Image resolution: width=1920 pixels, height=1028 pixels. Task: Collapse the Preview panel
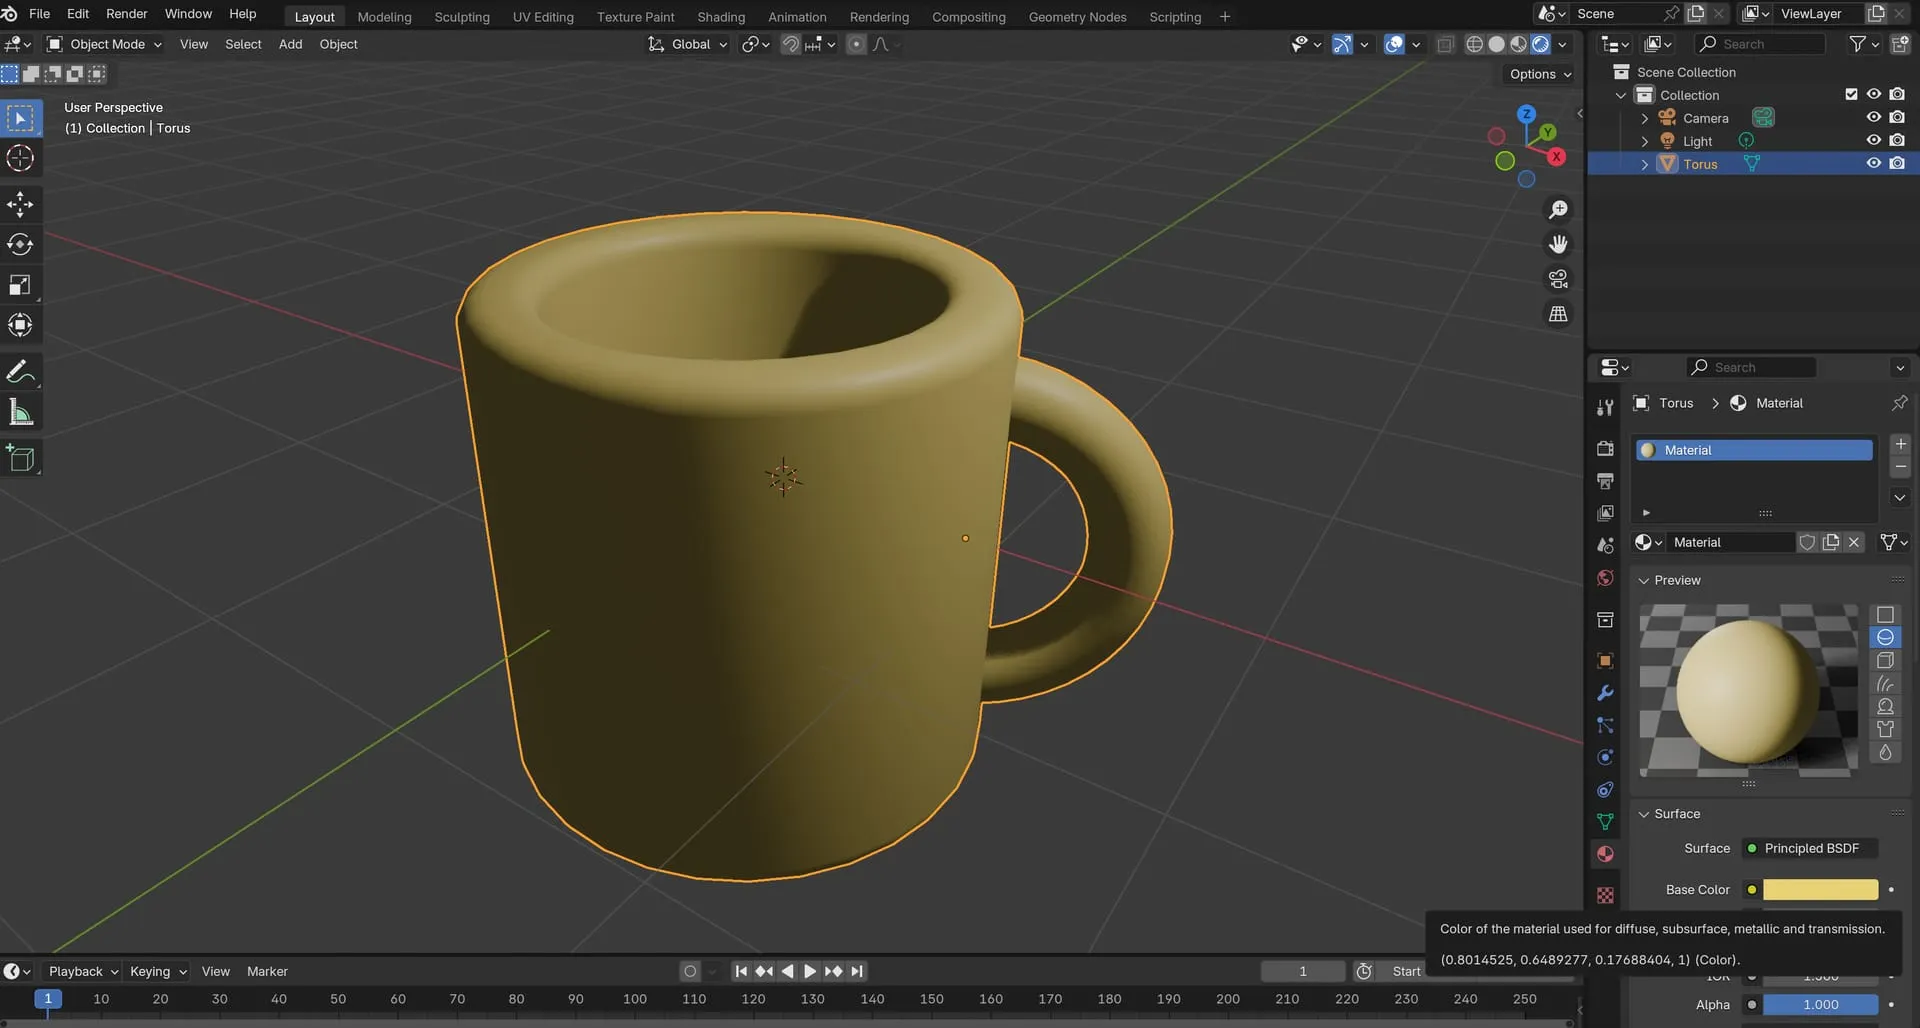point(1643,580)
